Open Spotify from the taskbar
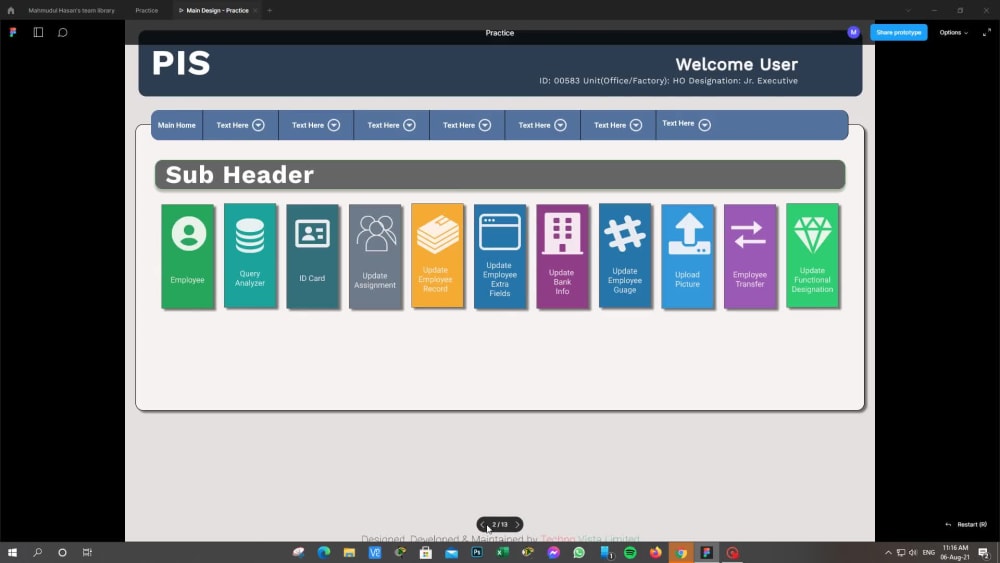This screenshot has width=1000, height=563. pos(630,552)
